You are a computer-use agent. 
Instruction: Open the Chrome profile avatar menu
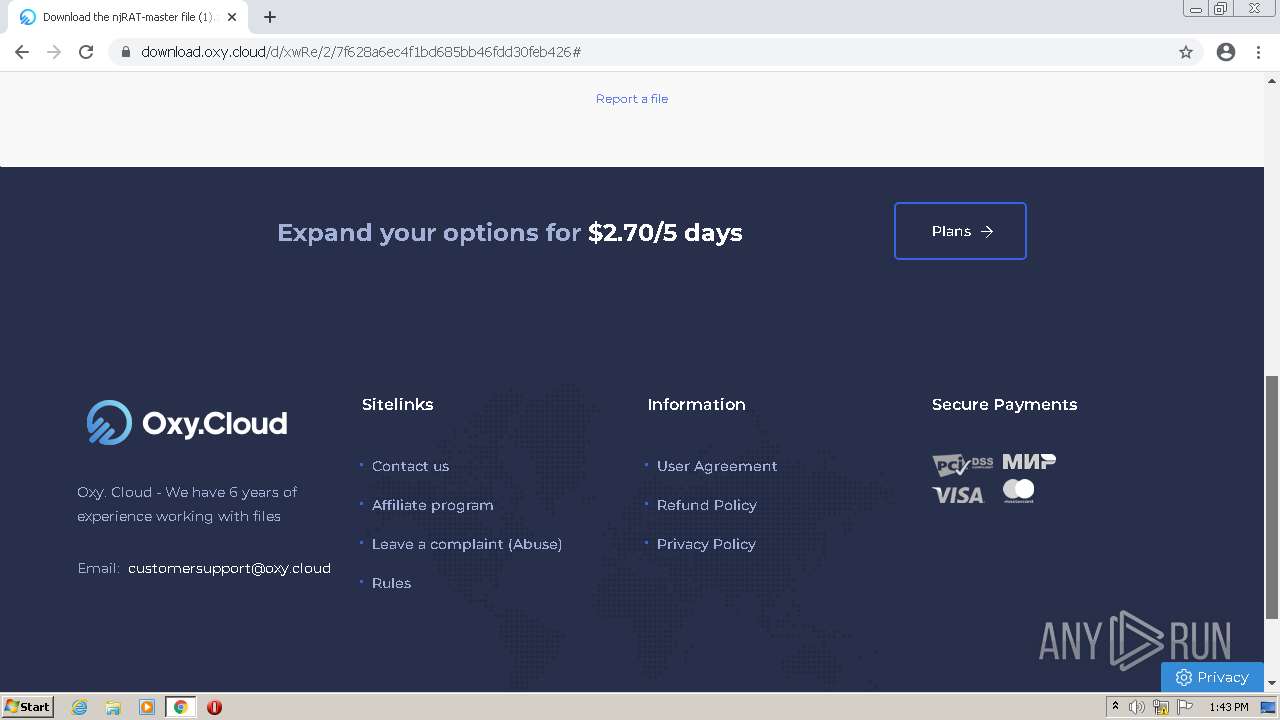tap(1226, 52)
